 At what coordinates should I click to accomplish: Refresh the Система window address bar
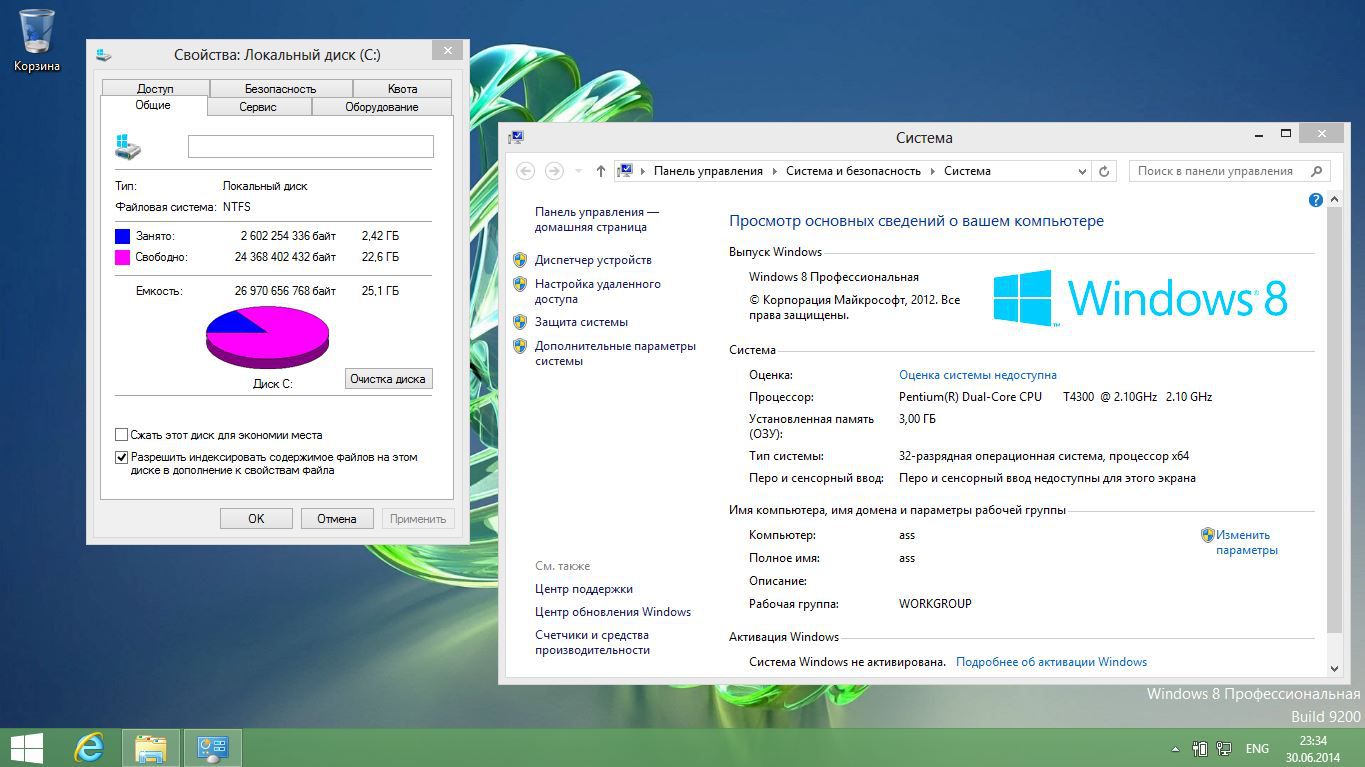click(x=1104, y=171)
